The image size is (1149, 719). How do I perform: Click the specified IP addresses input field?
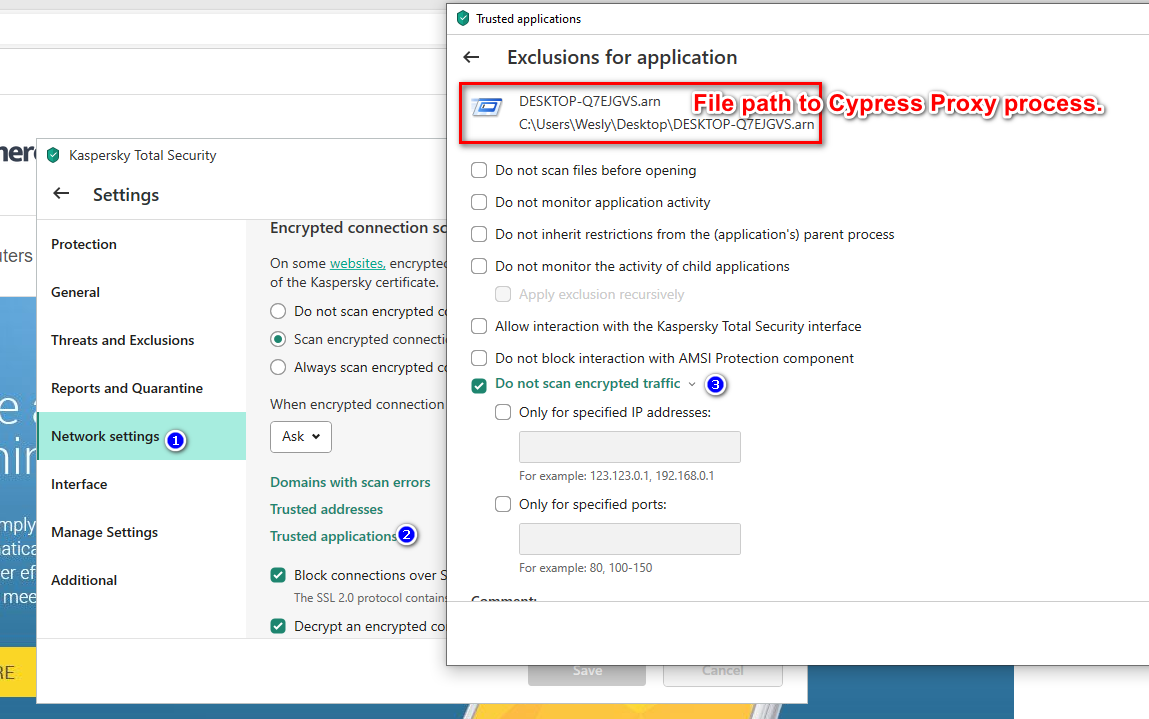[x=629, y=447]
